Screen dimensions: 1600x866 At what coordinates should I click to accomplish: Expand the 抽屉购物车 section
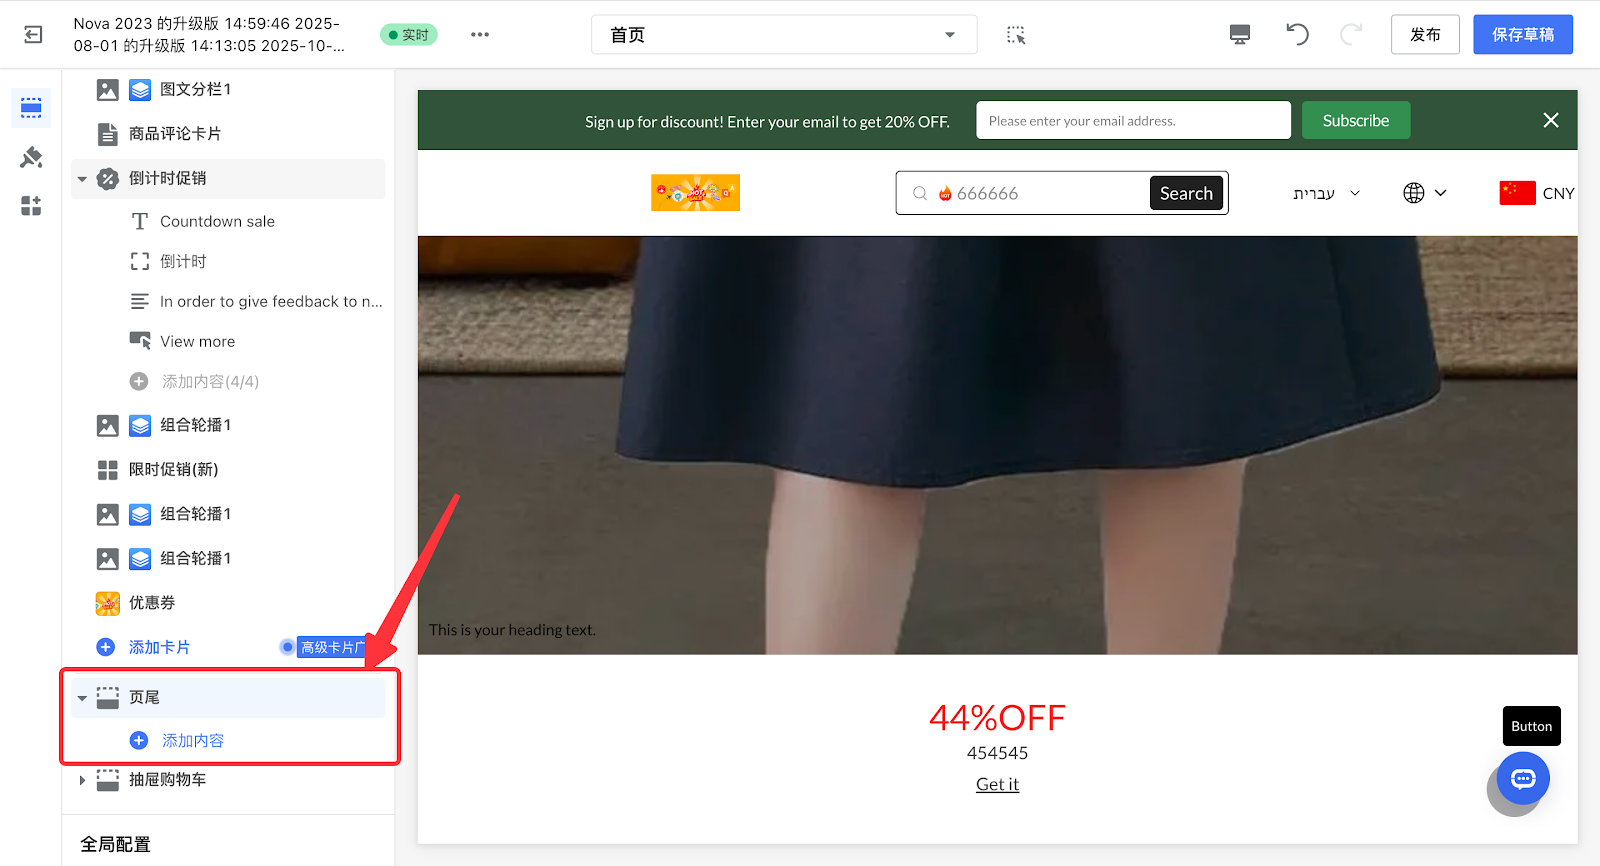pos(82,780)
